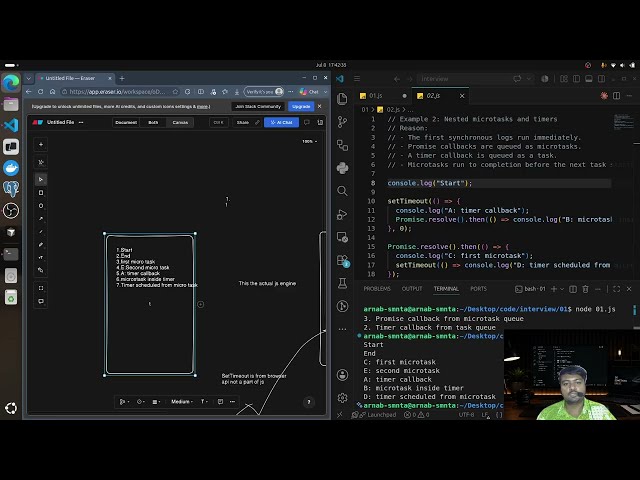Open the text style T dropdown

point(204,402)
